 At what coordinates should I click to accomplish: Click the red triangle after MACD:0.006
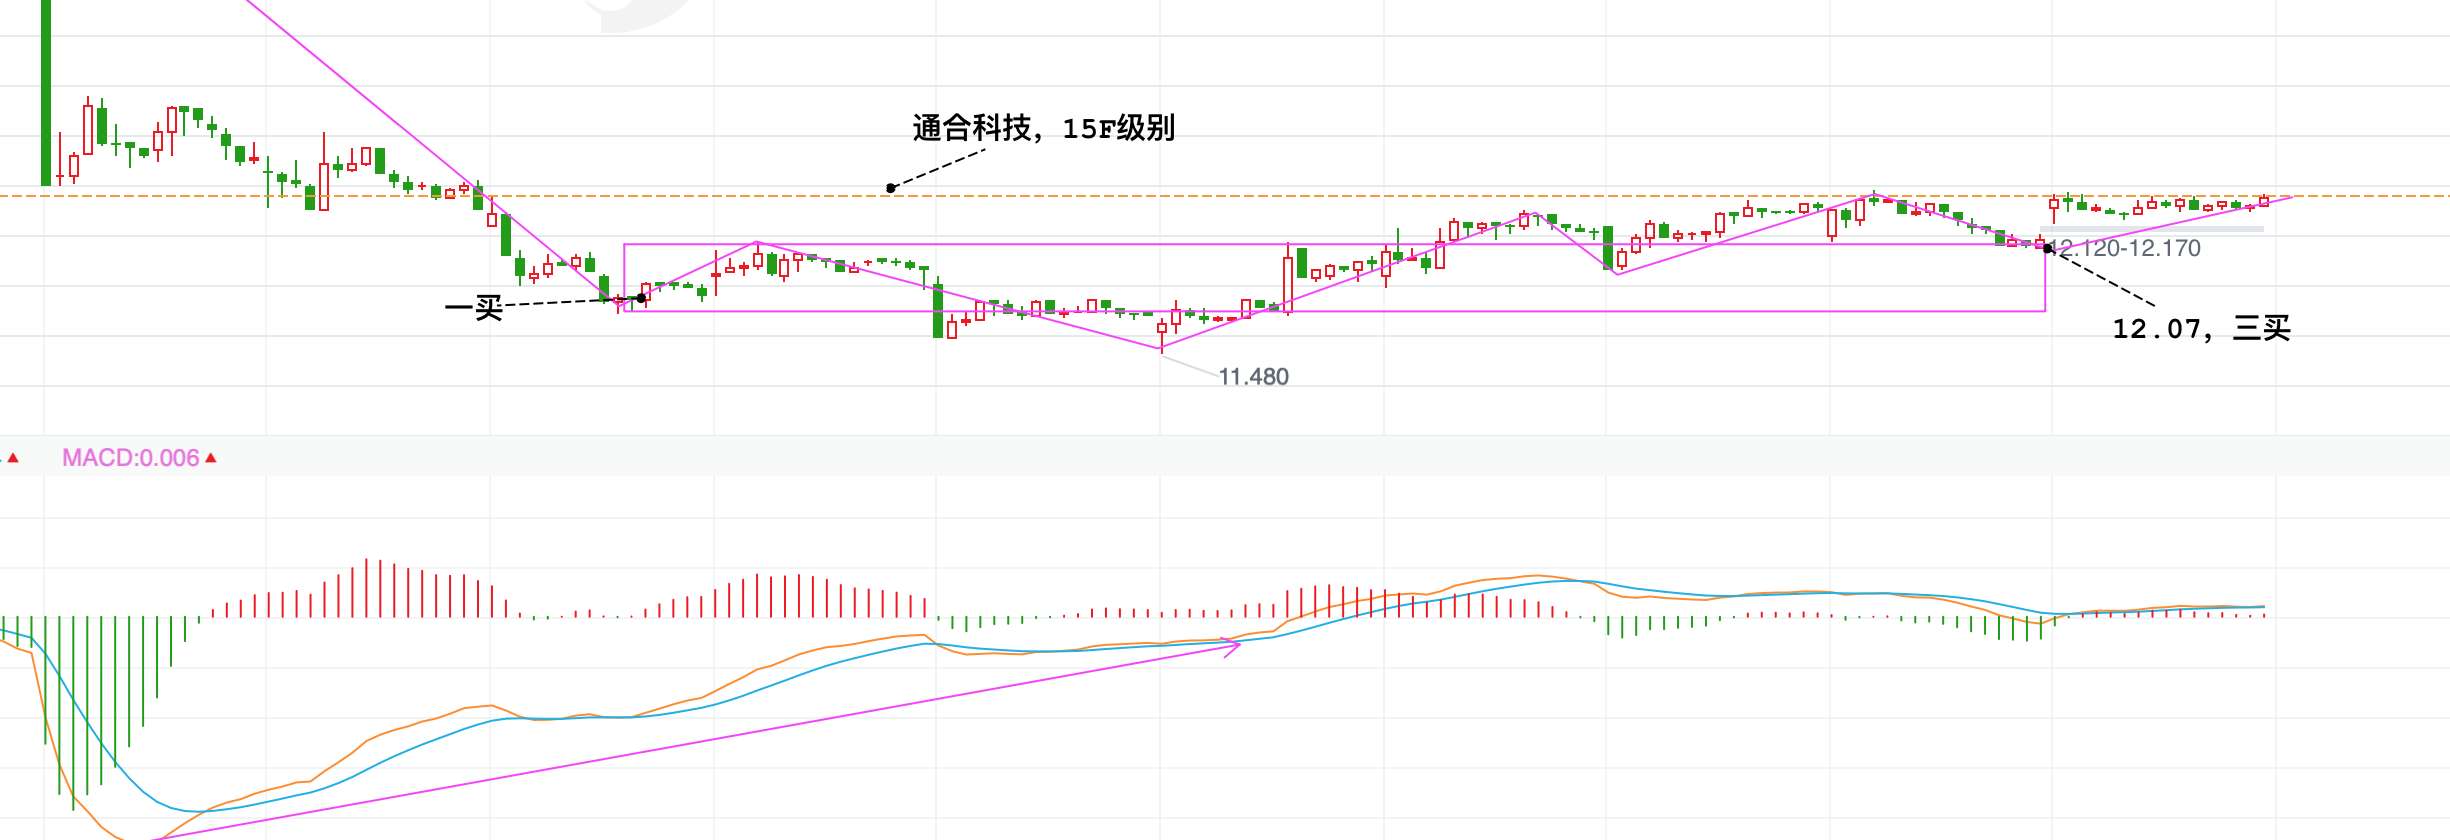coord(211,458)
